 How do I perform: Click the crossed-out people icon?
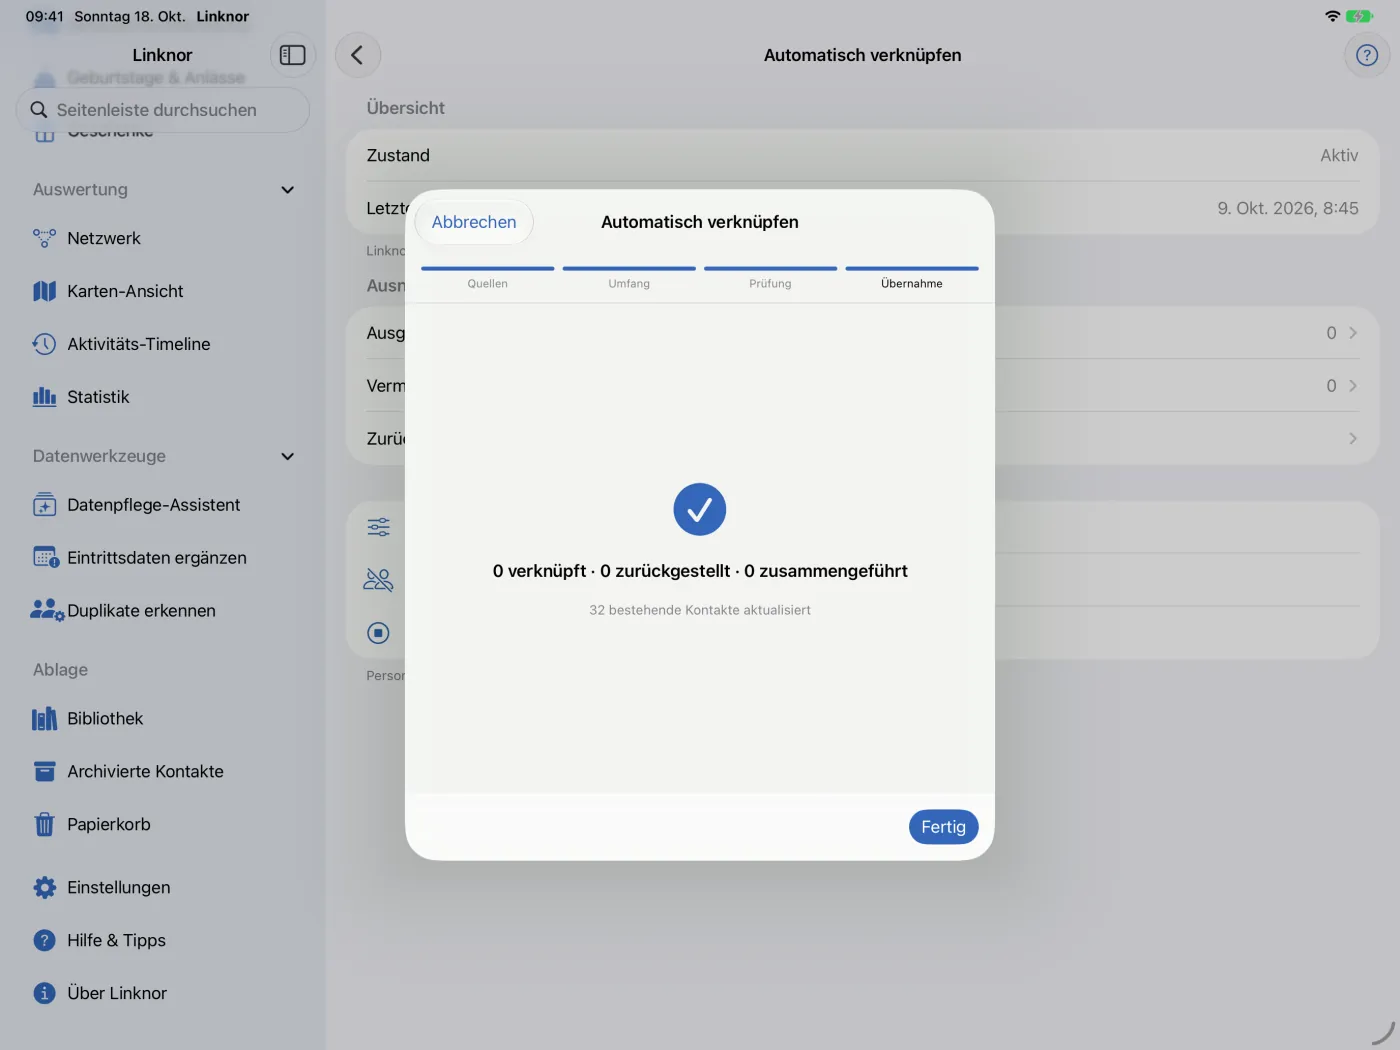[x=378, y=580]
